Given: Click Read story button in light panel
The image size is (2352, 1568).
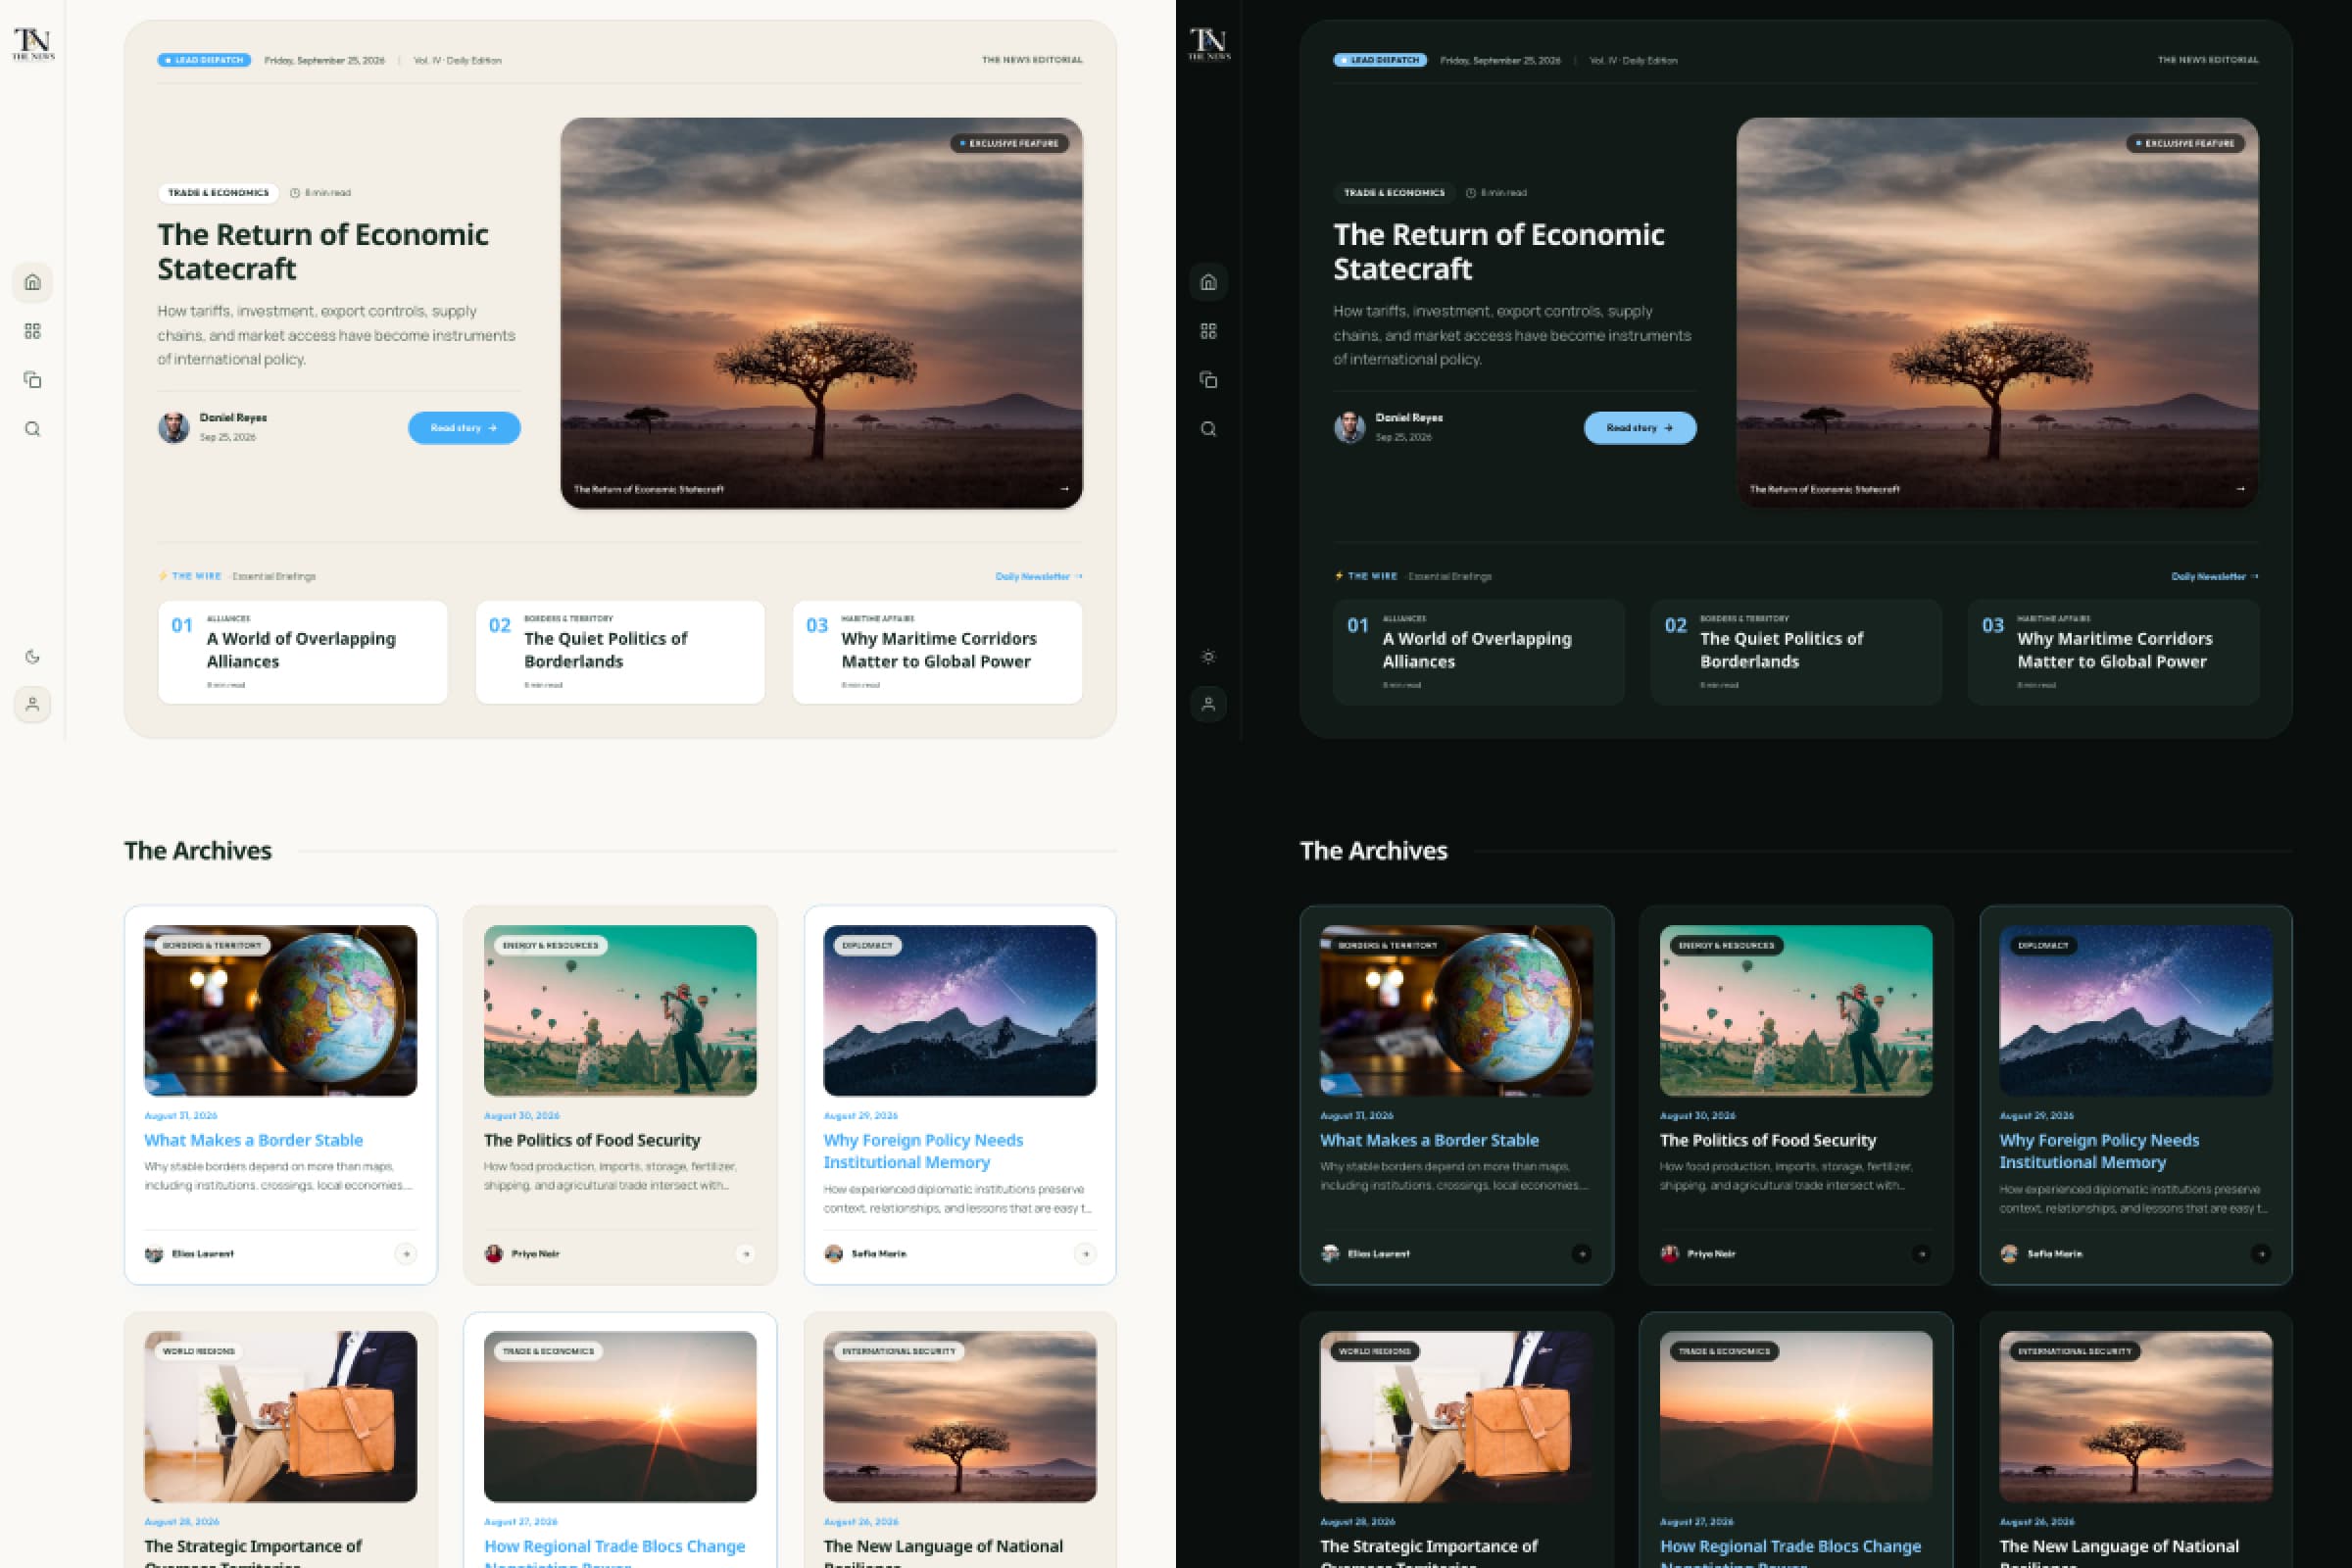Looking at the screenshot, I should coord(464,428).
